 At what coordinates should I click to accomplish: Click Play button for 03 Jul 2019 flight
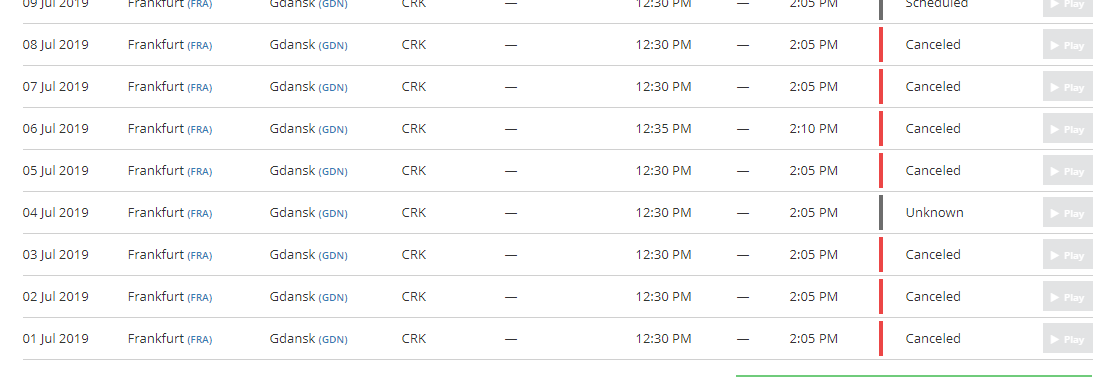pos(1067,255)
